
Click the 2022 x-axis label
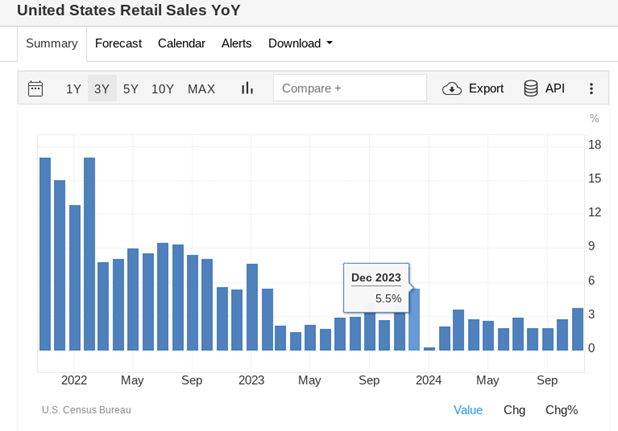click(x=74, y=381)
